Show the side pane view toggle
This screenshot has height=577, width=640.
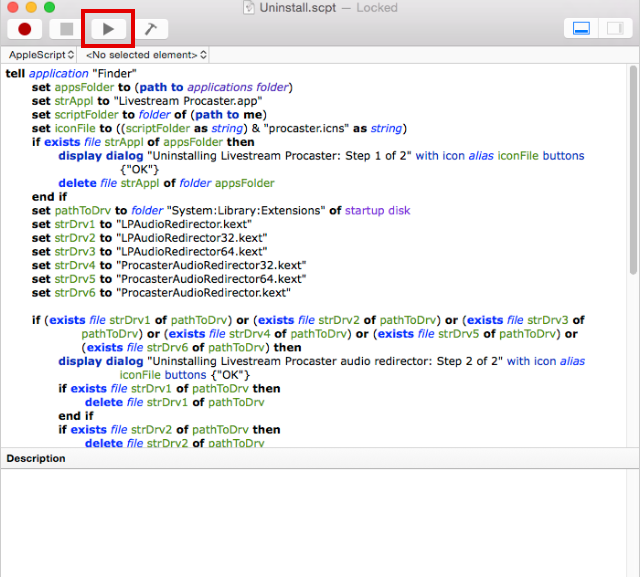click(x=615, y=29)
